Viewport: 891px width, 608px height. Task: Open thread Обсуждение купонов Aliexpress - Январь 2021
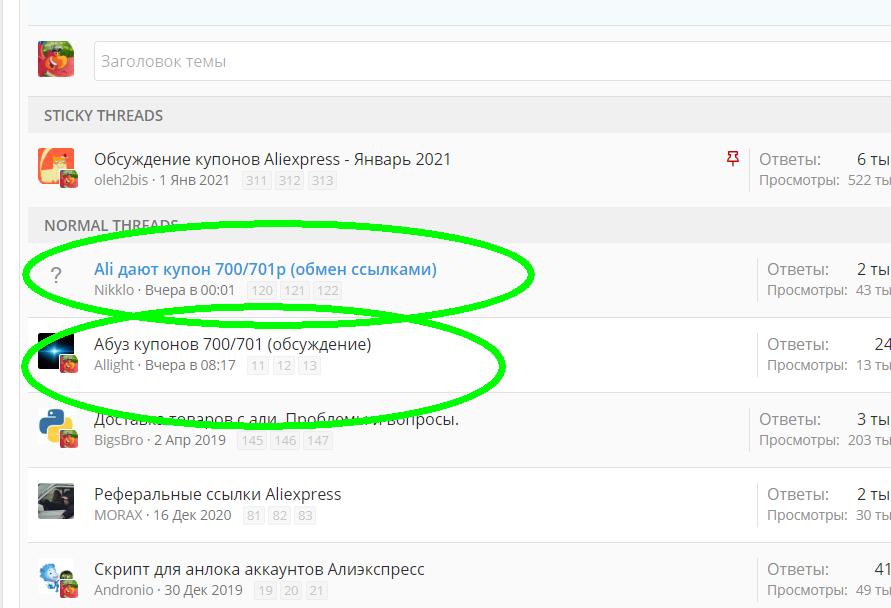[272, 159]
